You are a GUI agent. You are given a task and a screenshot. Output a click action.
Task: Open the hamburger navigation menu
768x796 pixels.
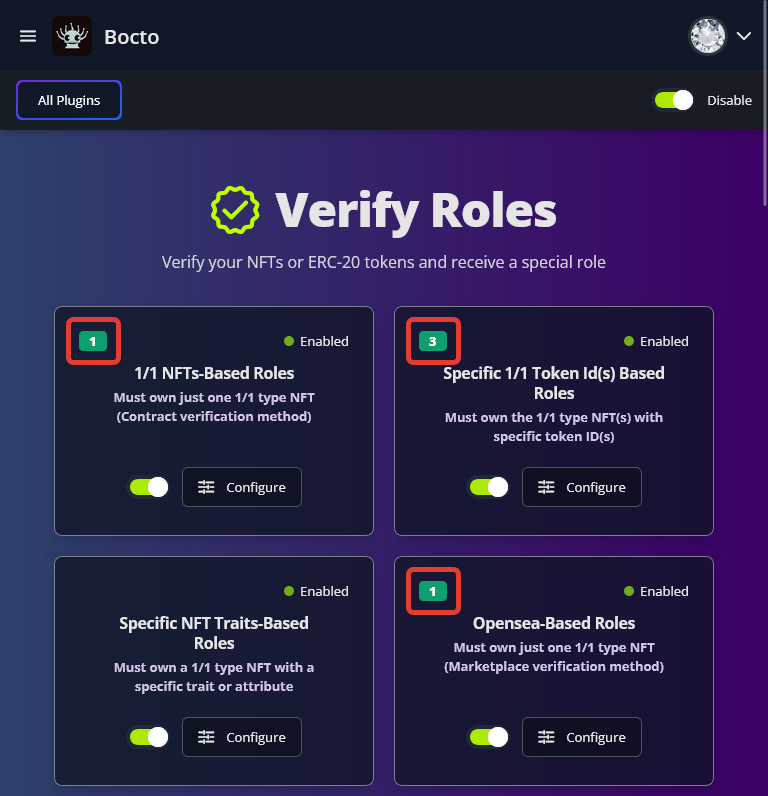click(28, 36)
